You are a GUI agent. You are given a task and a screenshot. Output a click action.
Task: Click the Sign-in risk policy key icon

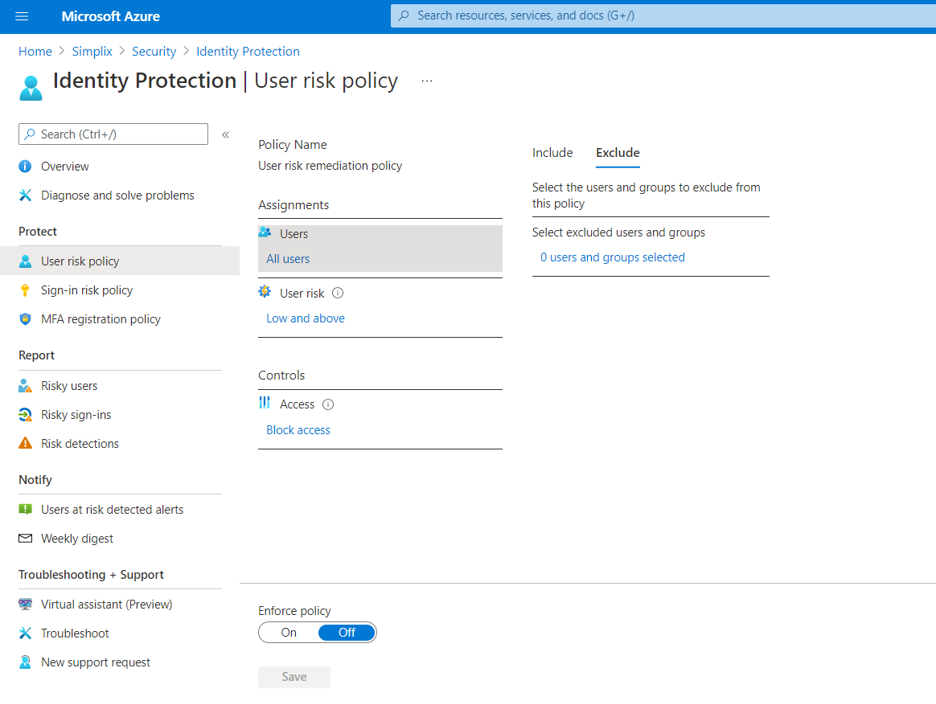pyautogui.click(x=25, y=290)
